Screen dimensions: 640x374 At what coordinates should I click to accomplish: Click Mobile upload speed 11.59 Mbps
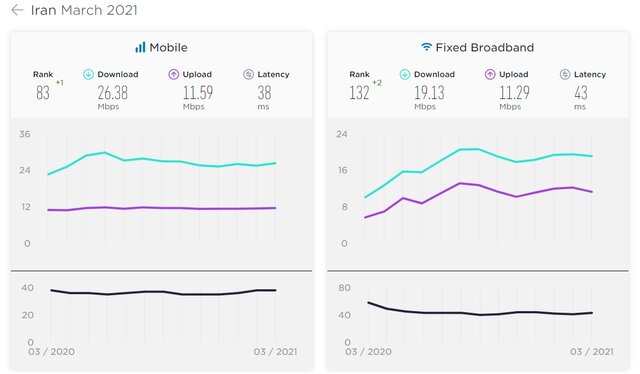point(198,97)
